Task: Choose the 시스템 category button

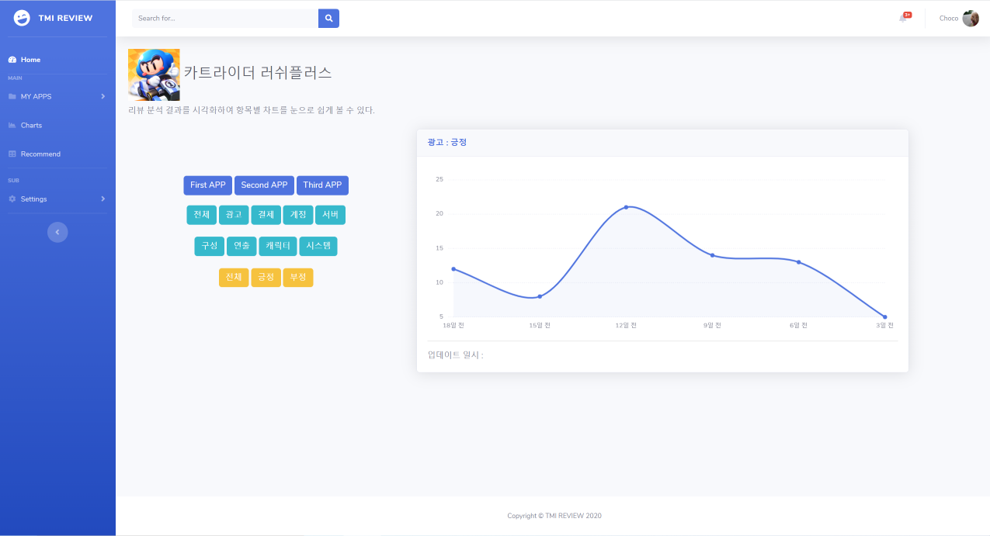Action: [318, 246]
